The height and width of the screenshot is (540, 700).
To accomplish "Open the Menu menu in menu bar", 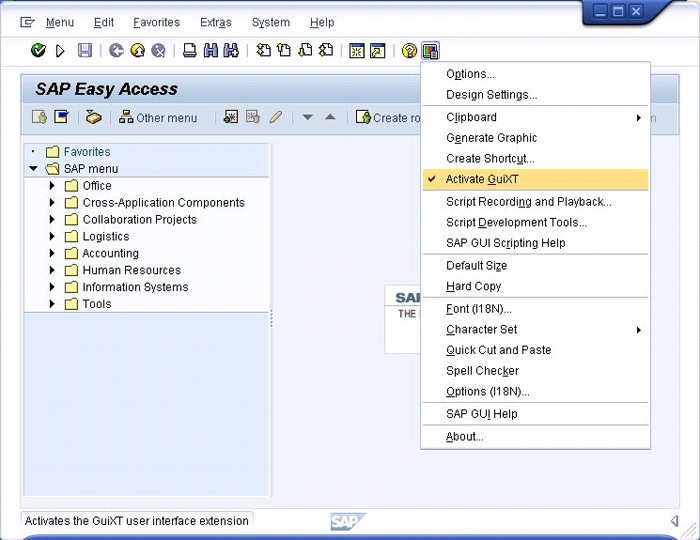I will point(60,22).
